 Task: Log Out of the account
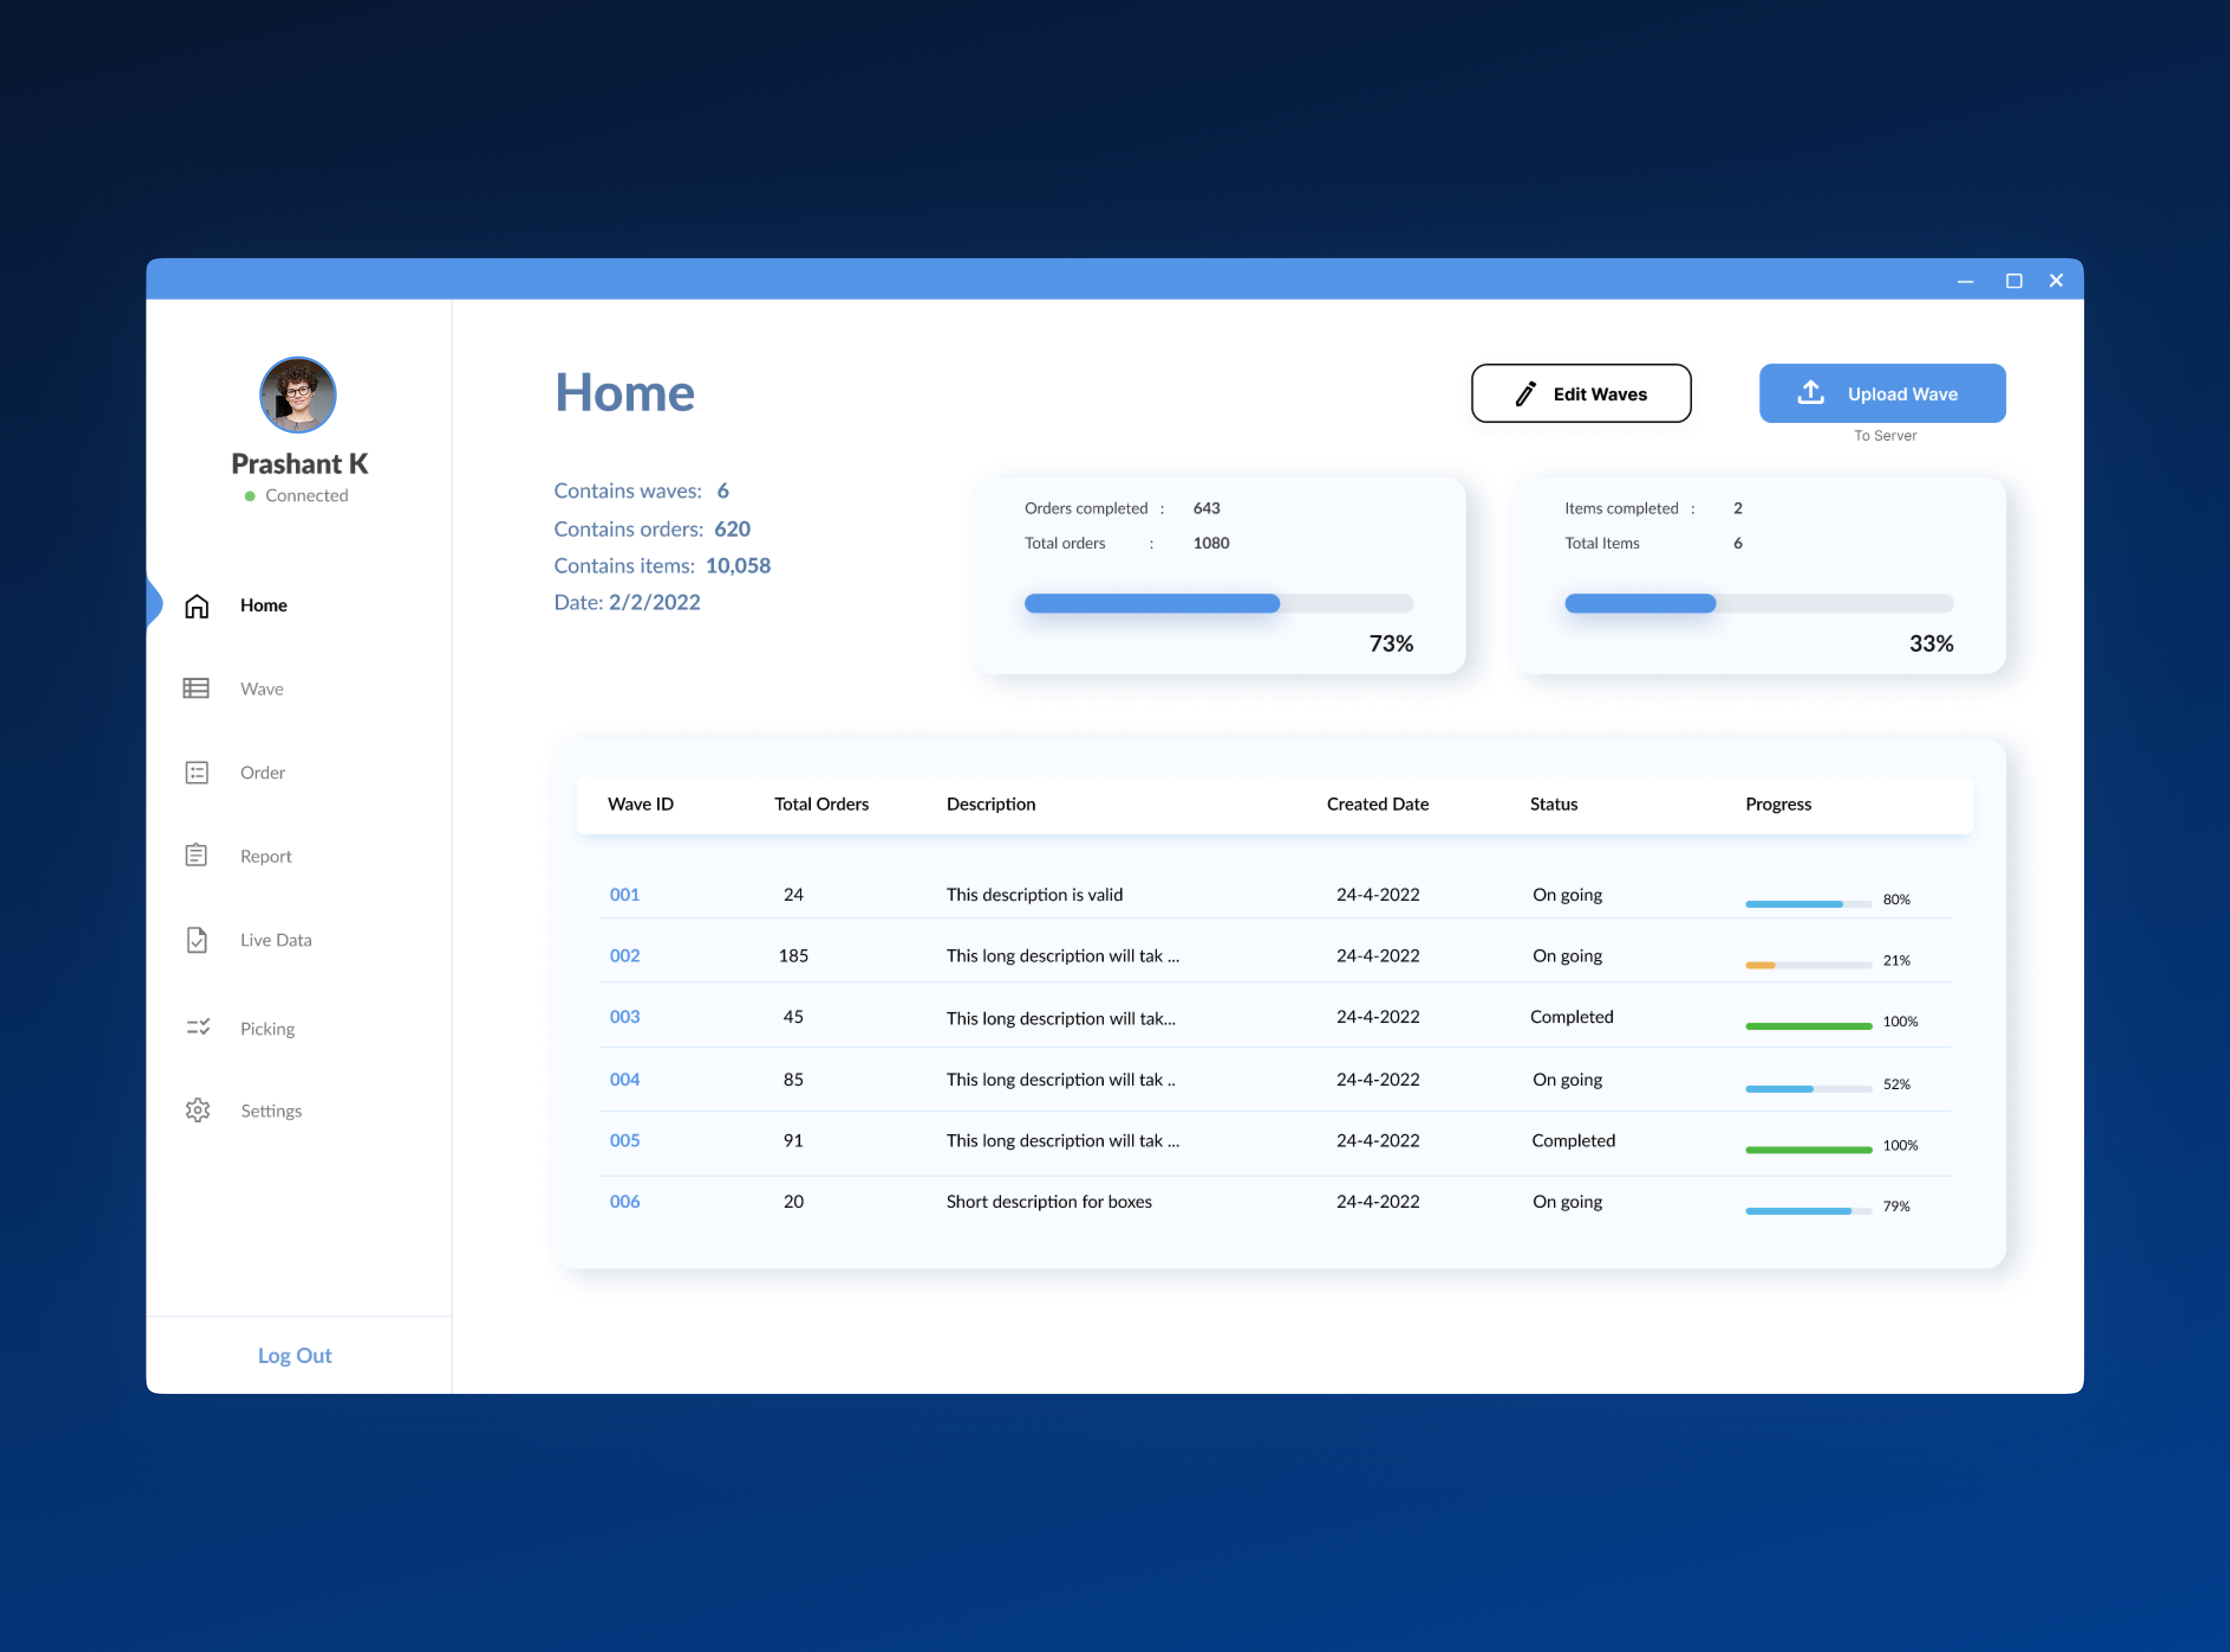295,1356
